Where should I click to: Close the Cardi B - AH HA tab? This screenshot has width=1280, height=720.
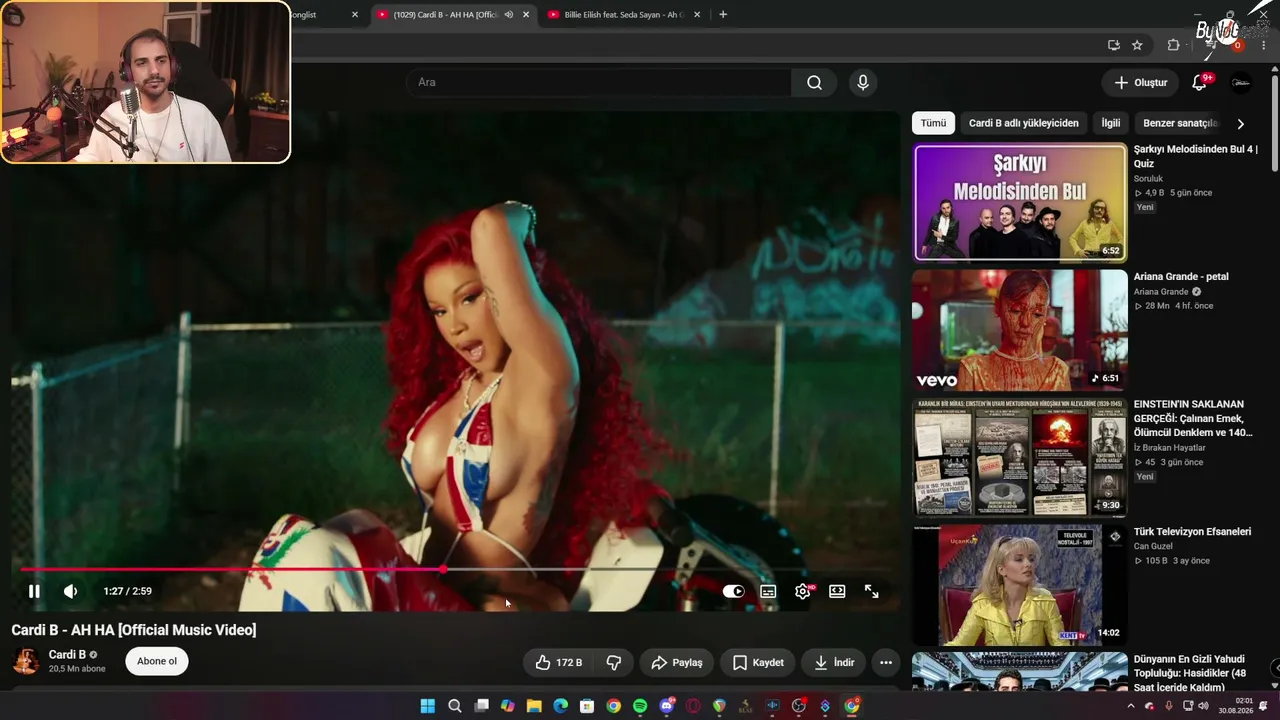(526, 15)
